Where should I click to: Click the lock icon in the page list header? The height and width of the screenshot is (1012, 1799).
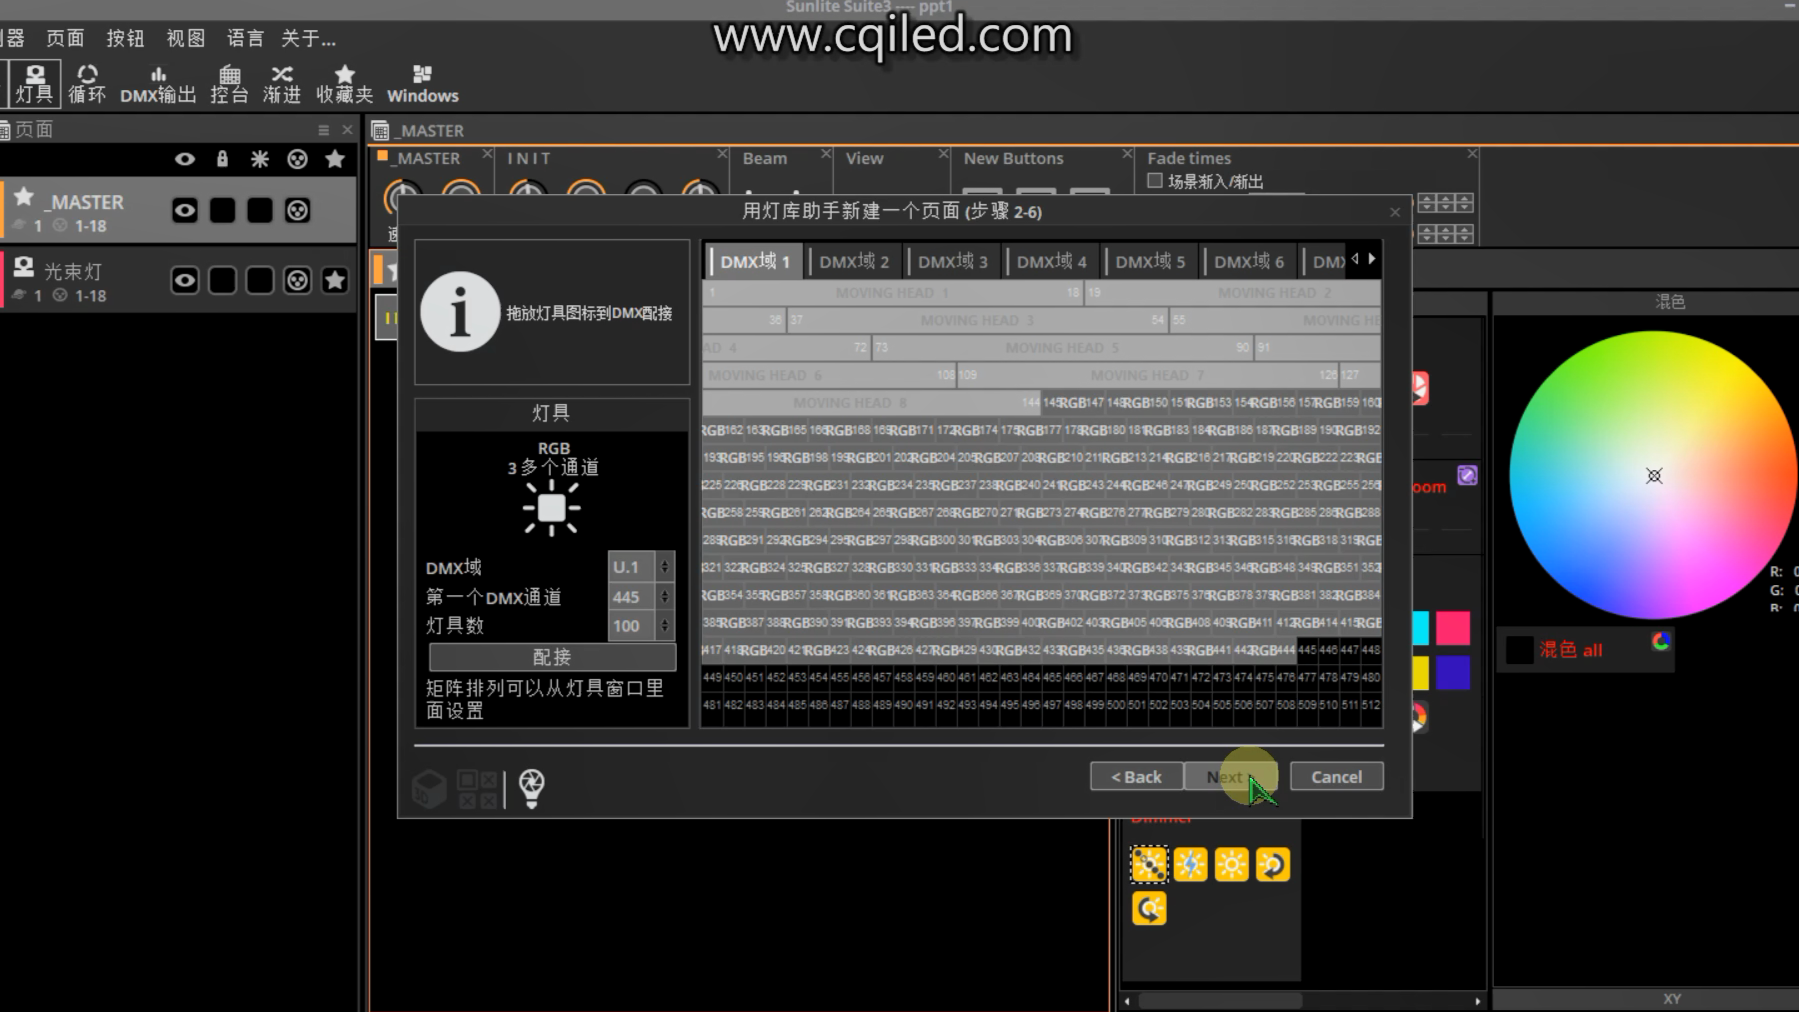(x=222, y=159)
